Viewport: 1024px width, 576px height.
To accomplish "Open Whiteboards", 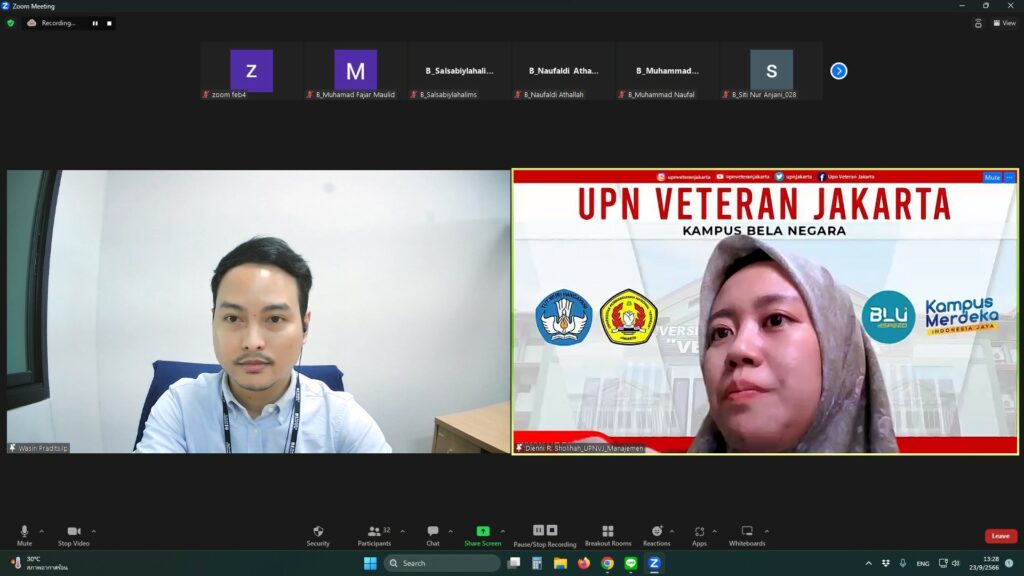I will [747, 536].
